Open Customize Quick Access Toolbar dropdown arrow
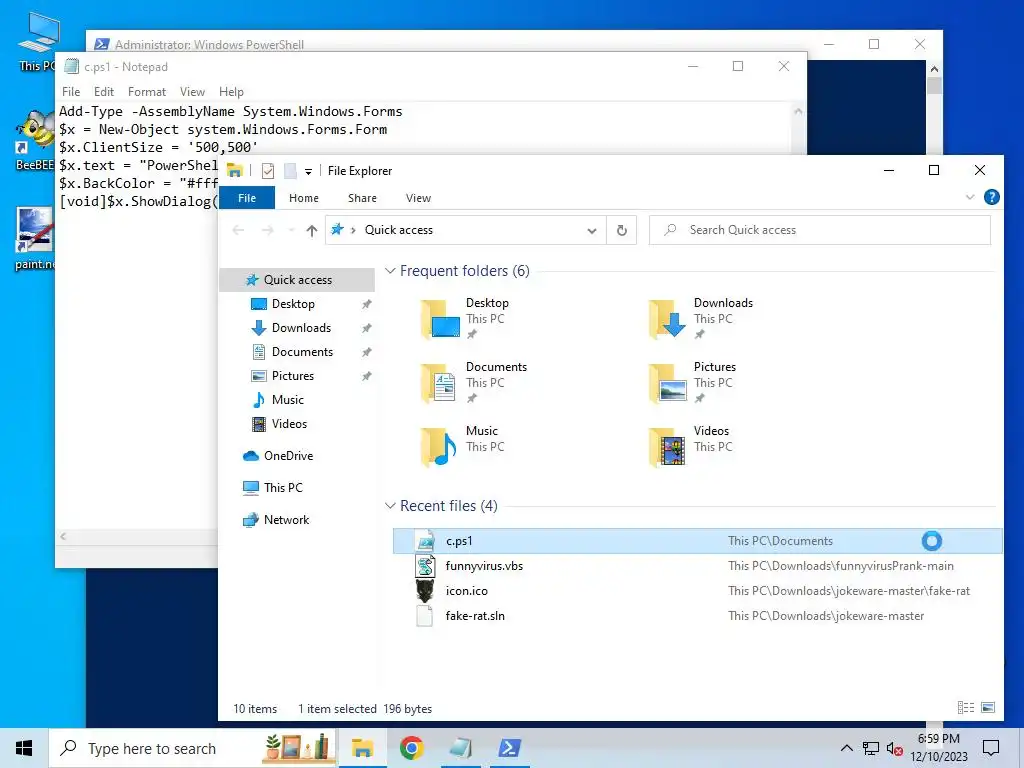This screenshot has height=768, width=1024. [308, 172]
